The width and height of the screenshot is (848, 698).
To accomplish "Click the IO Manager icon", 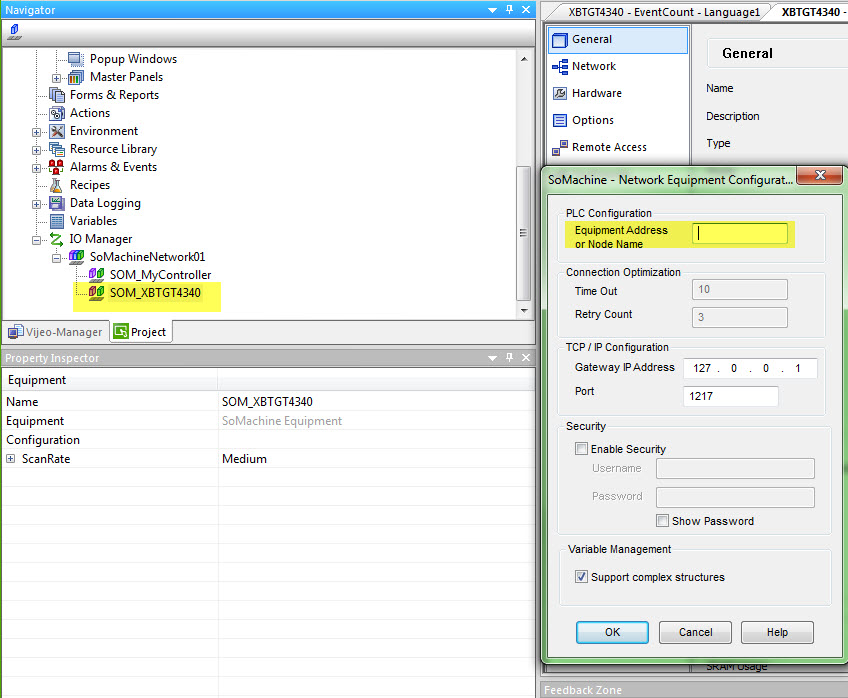I will [x=56, y=238].
